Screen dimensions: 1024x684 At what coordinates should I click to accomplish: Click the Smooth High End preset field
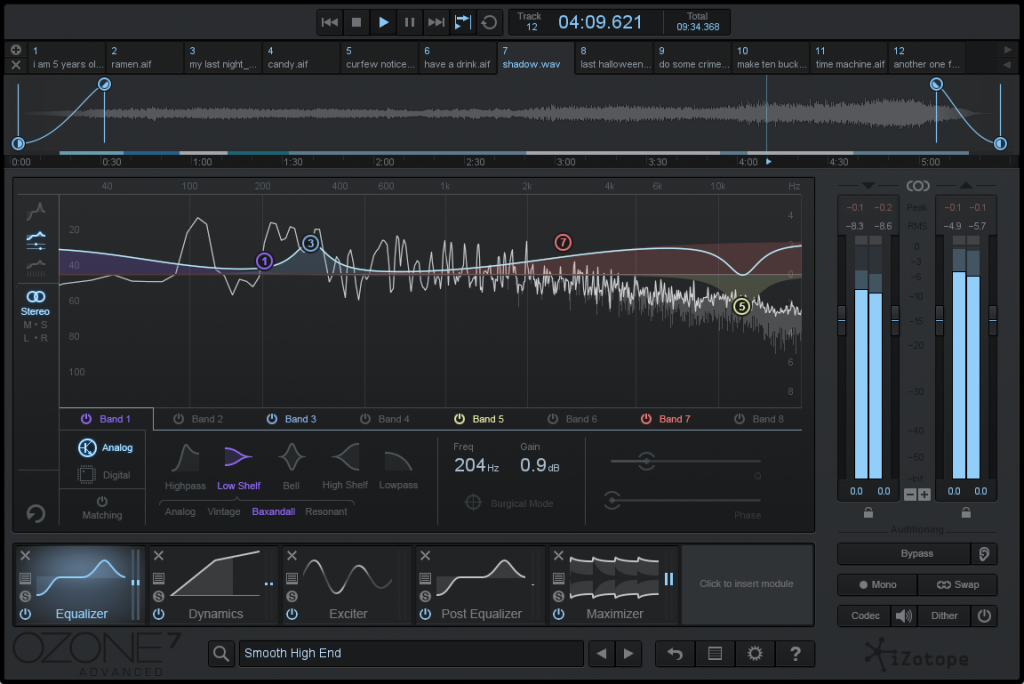pyautogui.click(x=410, y=653)
